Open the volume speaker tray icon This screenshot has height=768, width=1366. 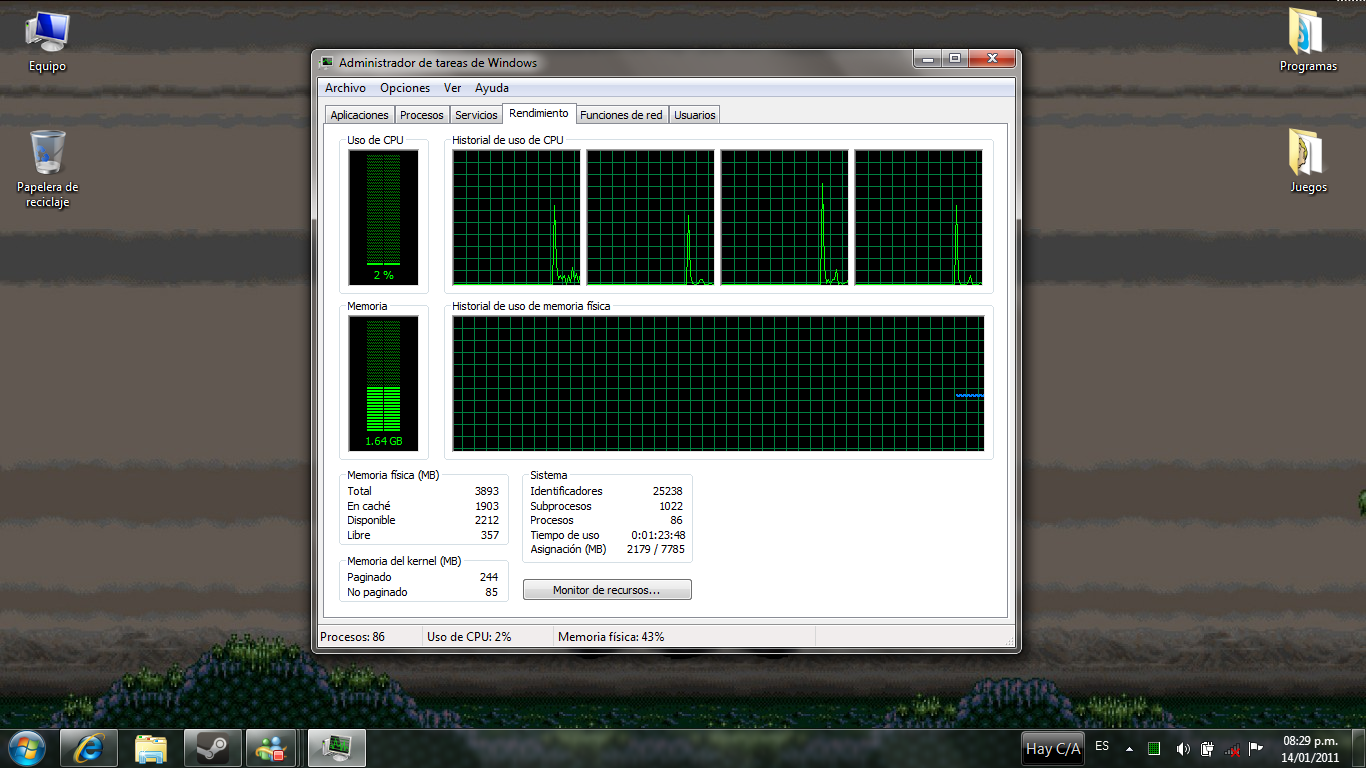[1182, 748]
